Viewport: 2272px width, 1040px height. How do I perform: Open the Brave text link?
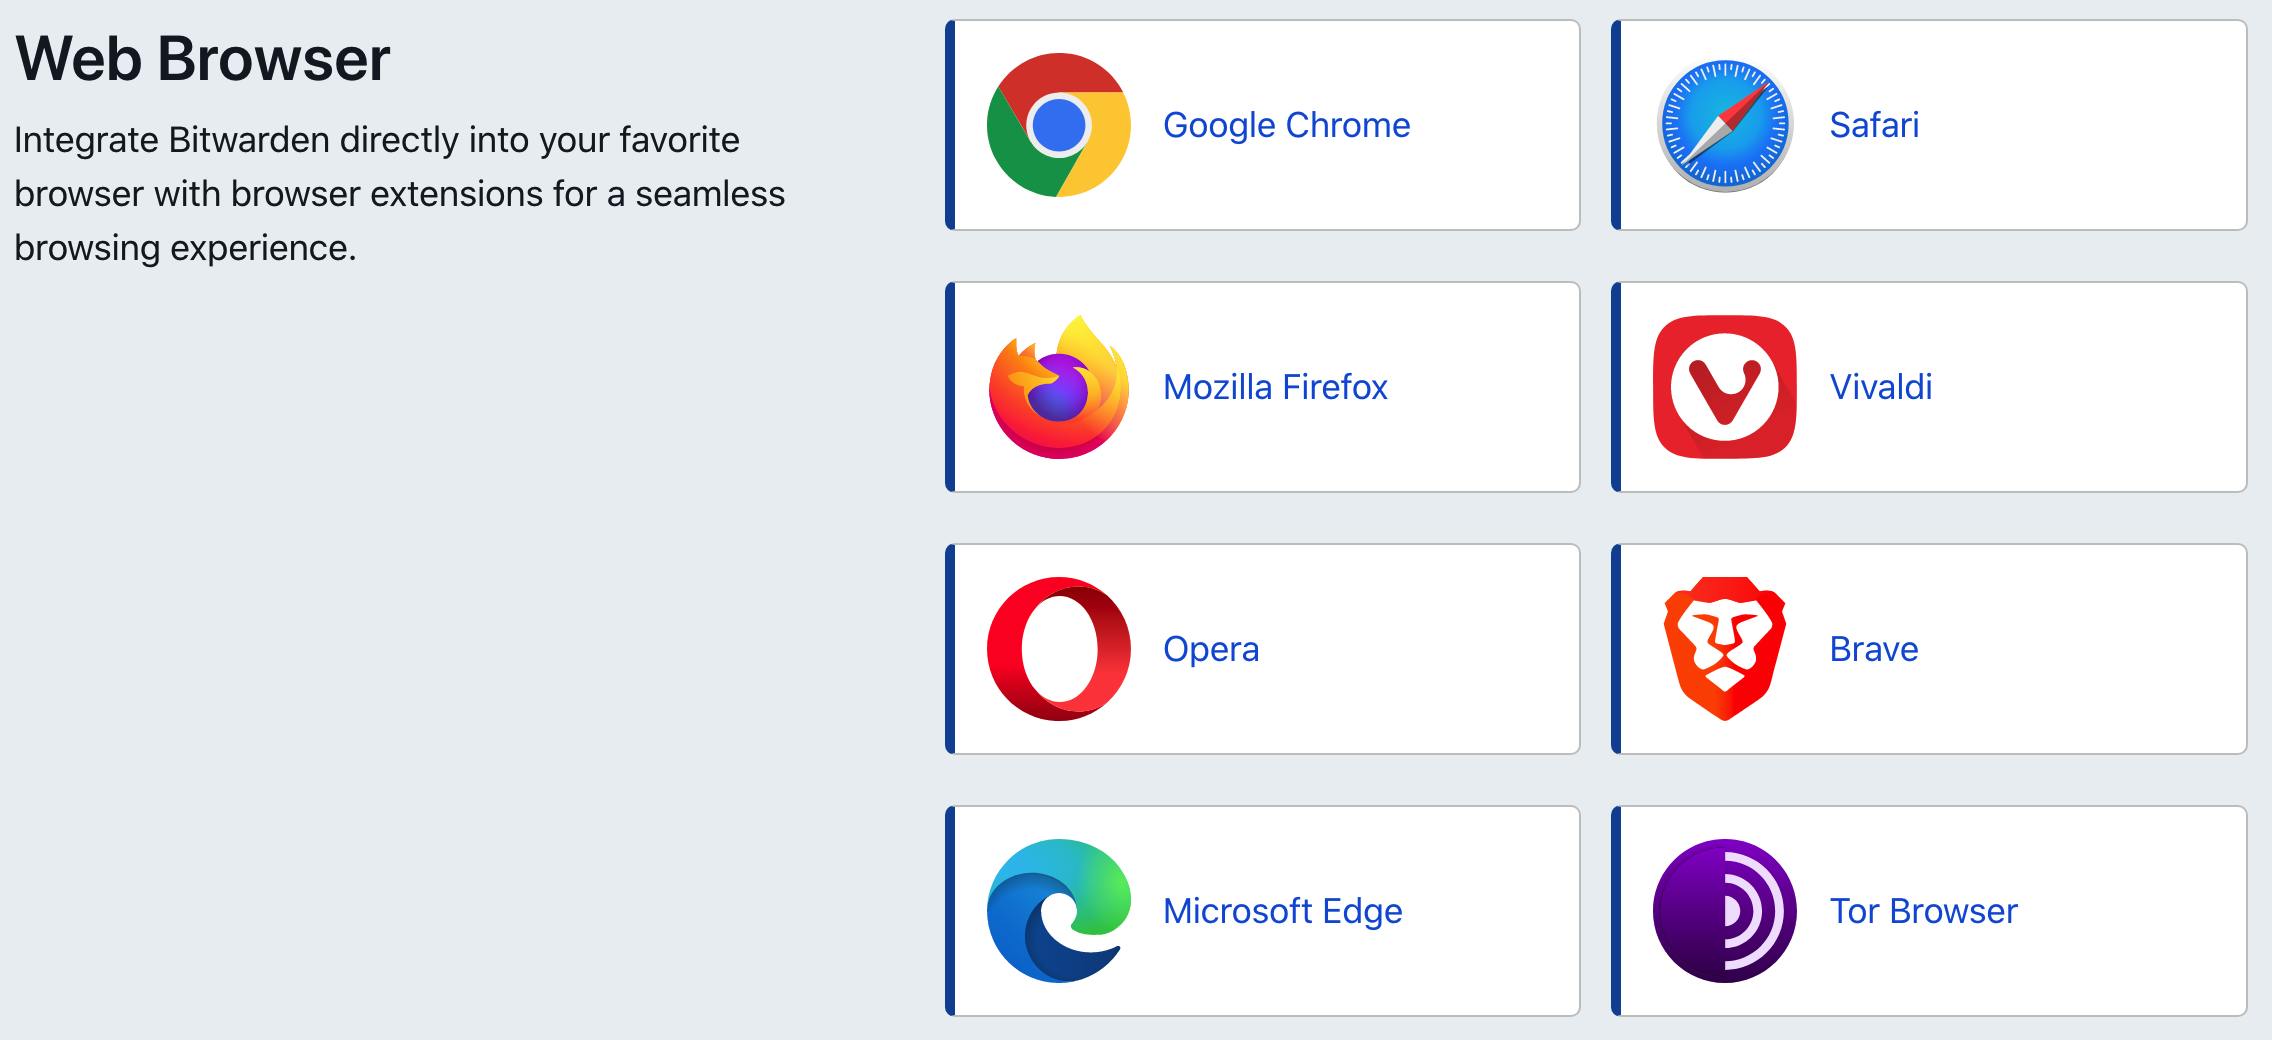pos(1873,649)
